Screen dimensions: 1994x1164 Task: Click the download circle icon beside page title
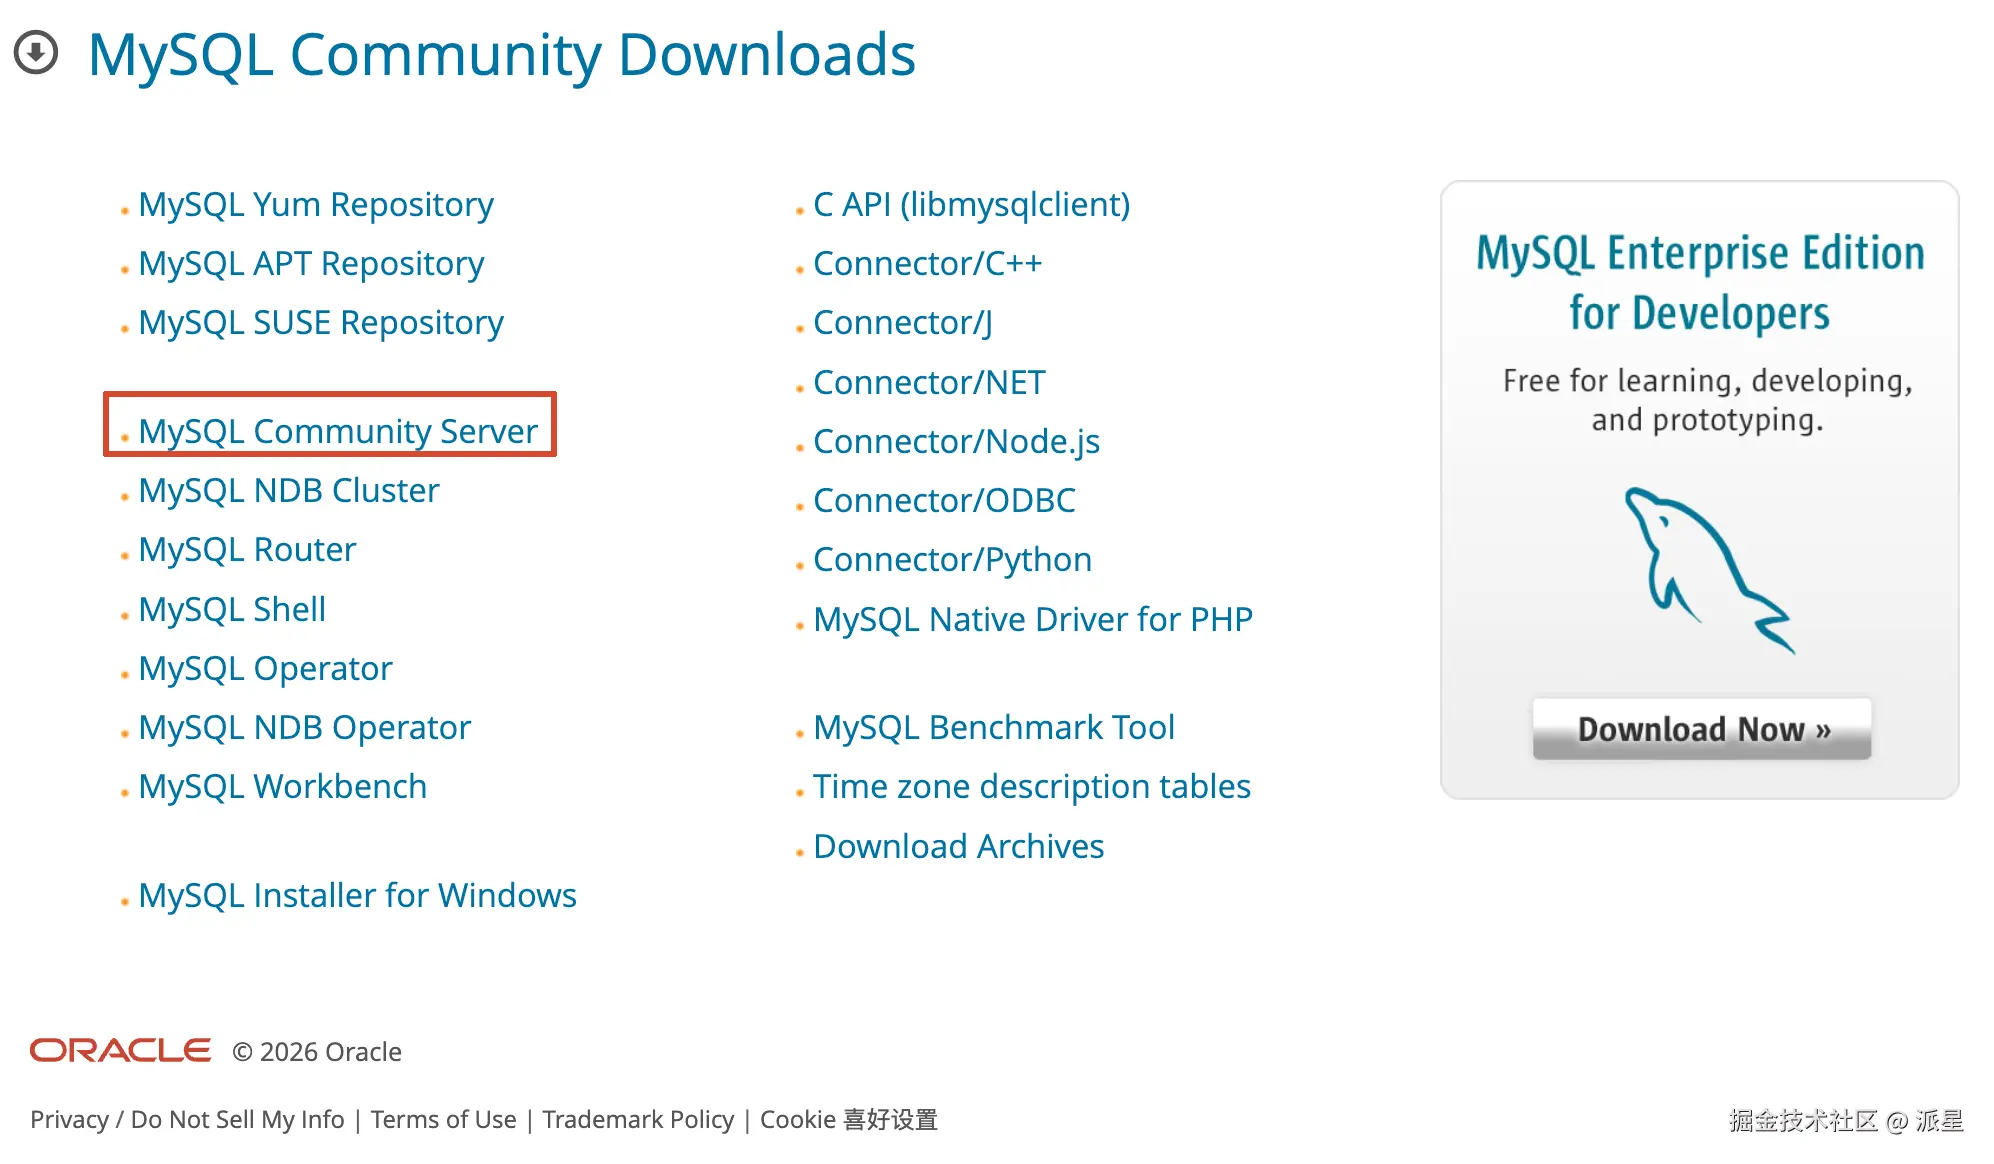point(36,53)
